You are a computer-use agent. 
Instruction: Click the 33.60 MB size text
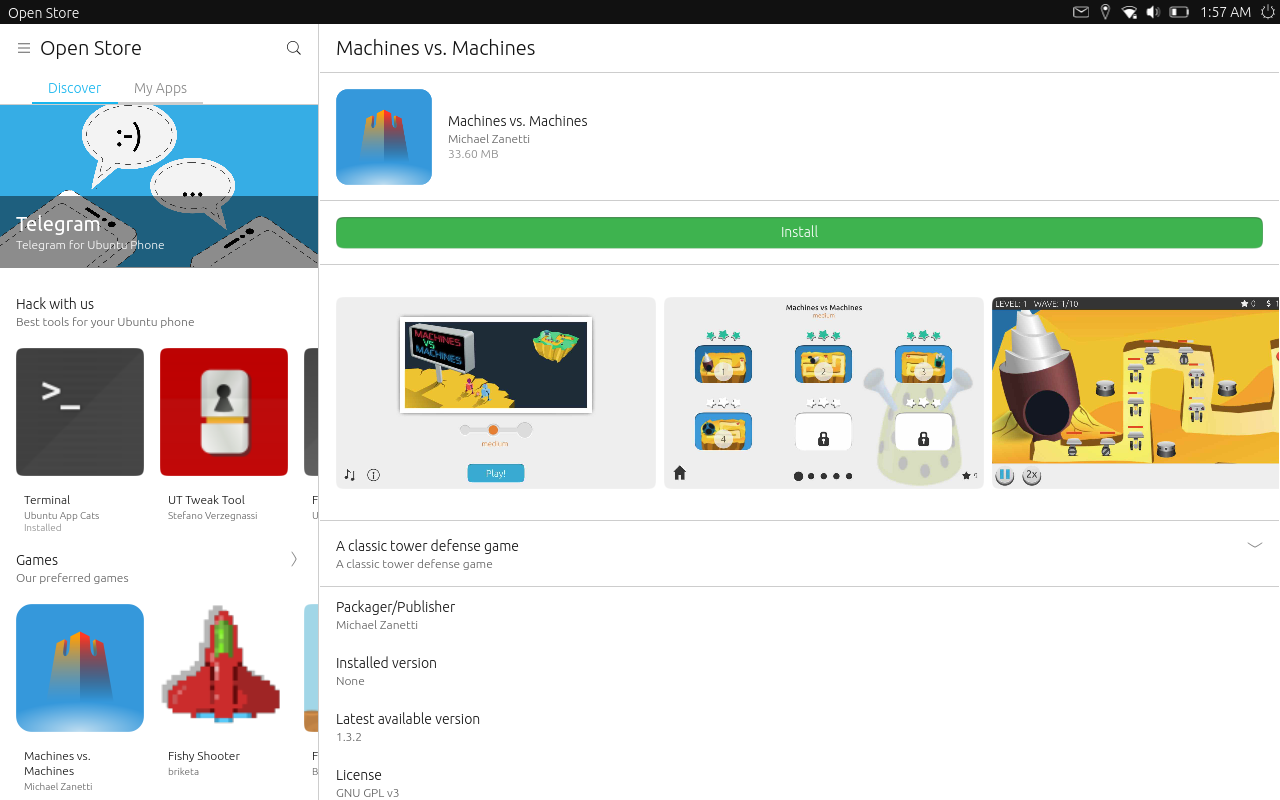point(473,154)
